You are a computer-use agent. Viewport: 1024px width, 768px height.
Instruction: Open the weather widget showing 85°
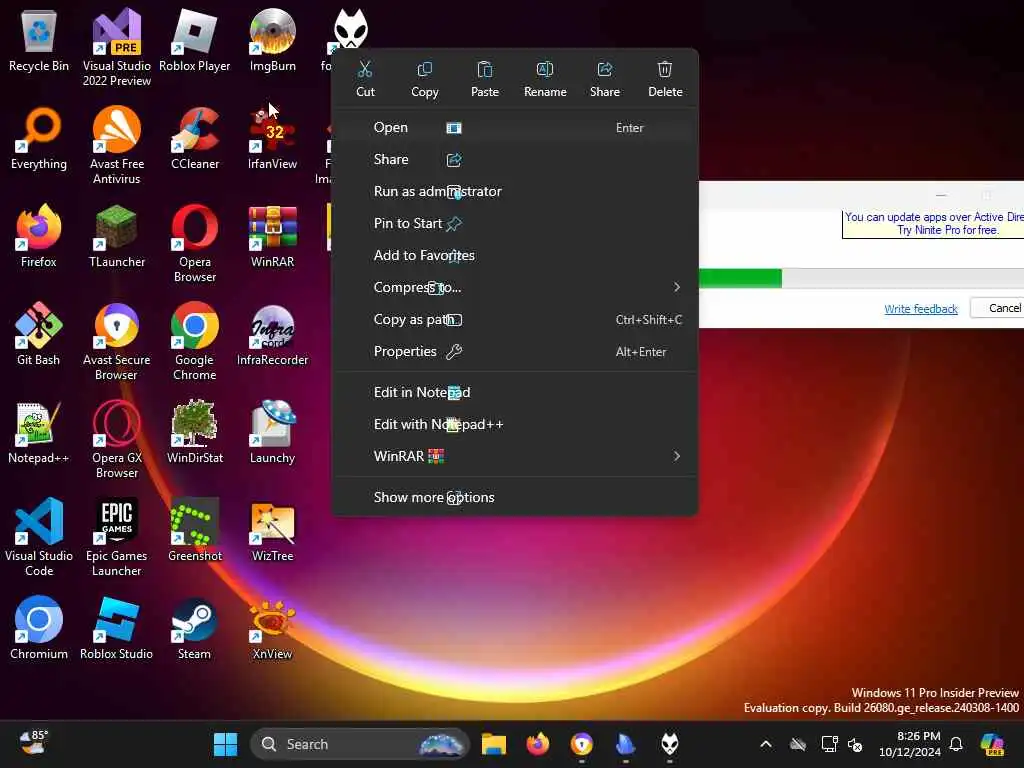34,743
